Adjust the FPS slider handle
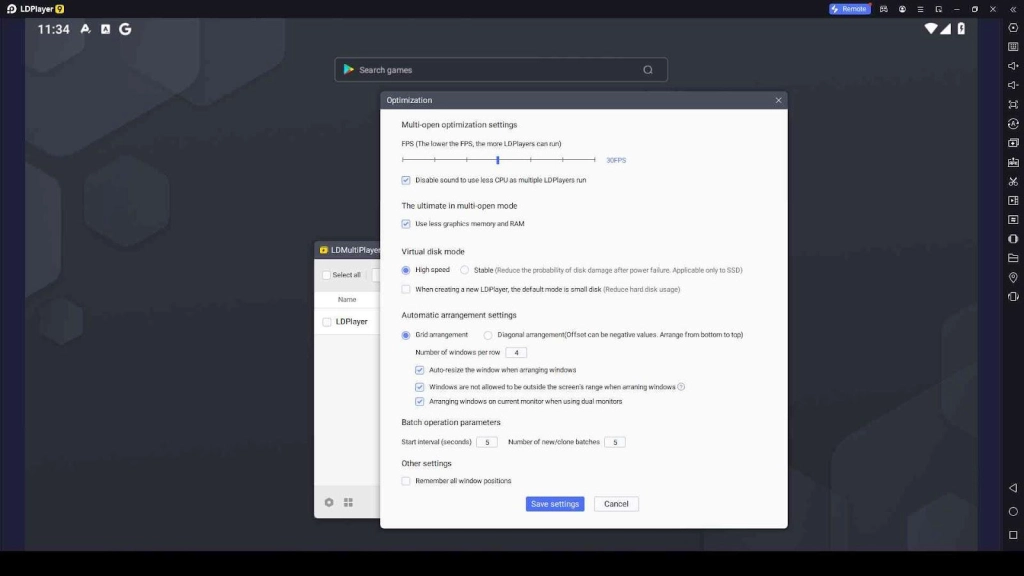This screenshot has height=576, width=1024. point(498,160)
